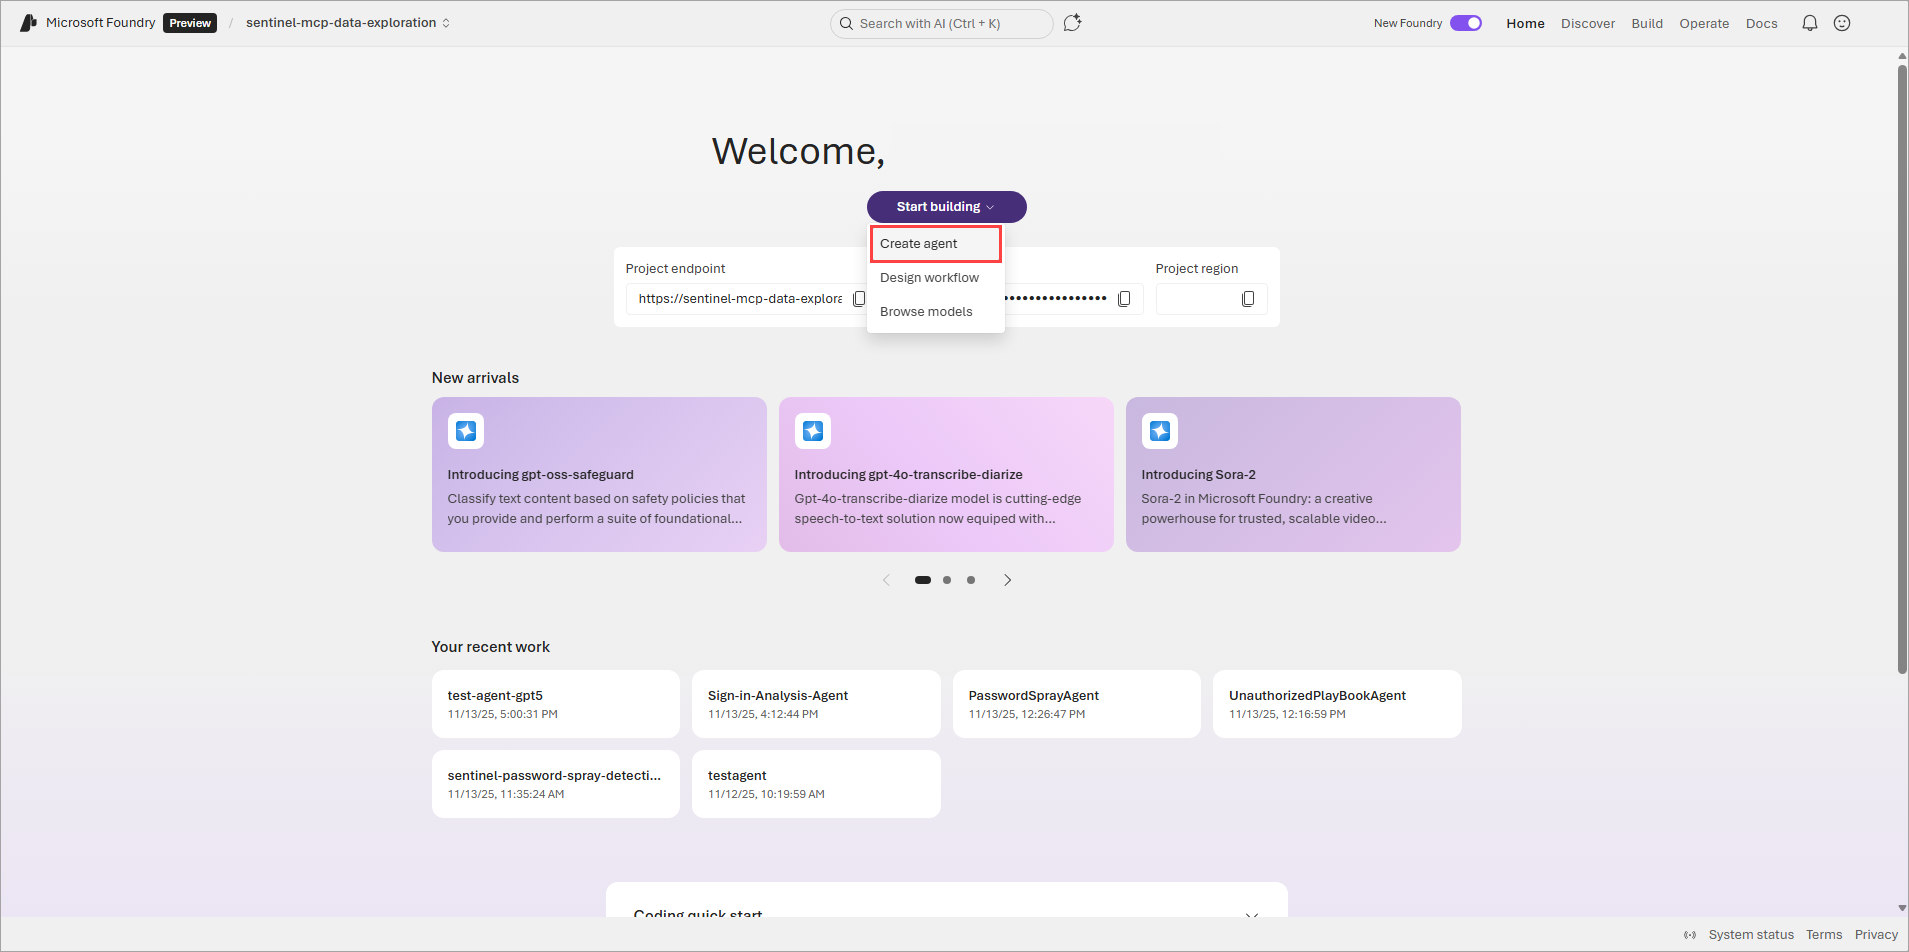
Task: Click the 'Your recent work' heading
Action: pyautogui.click(x=491, y=647)
